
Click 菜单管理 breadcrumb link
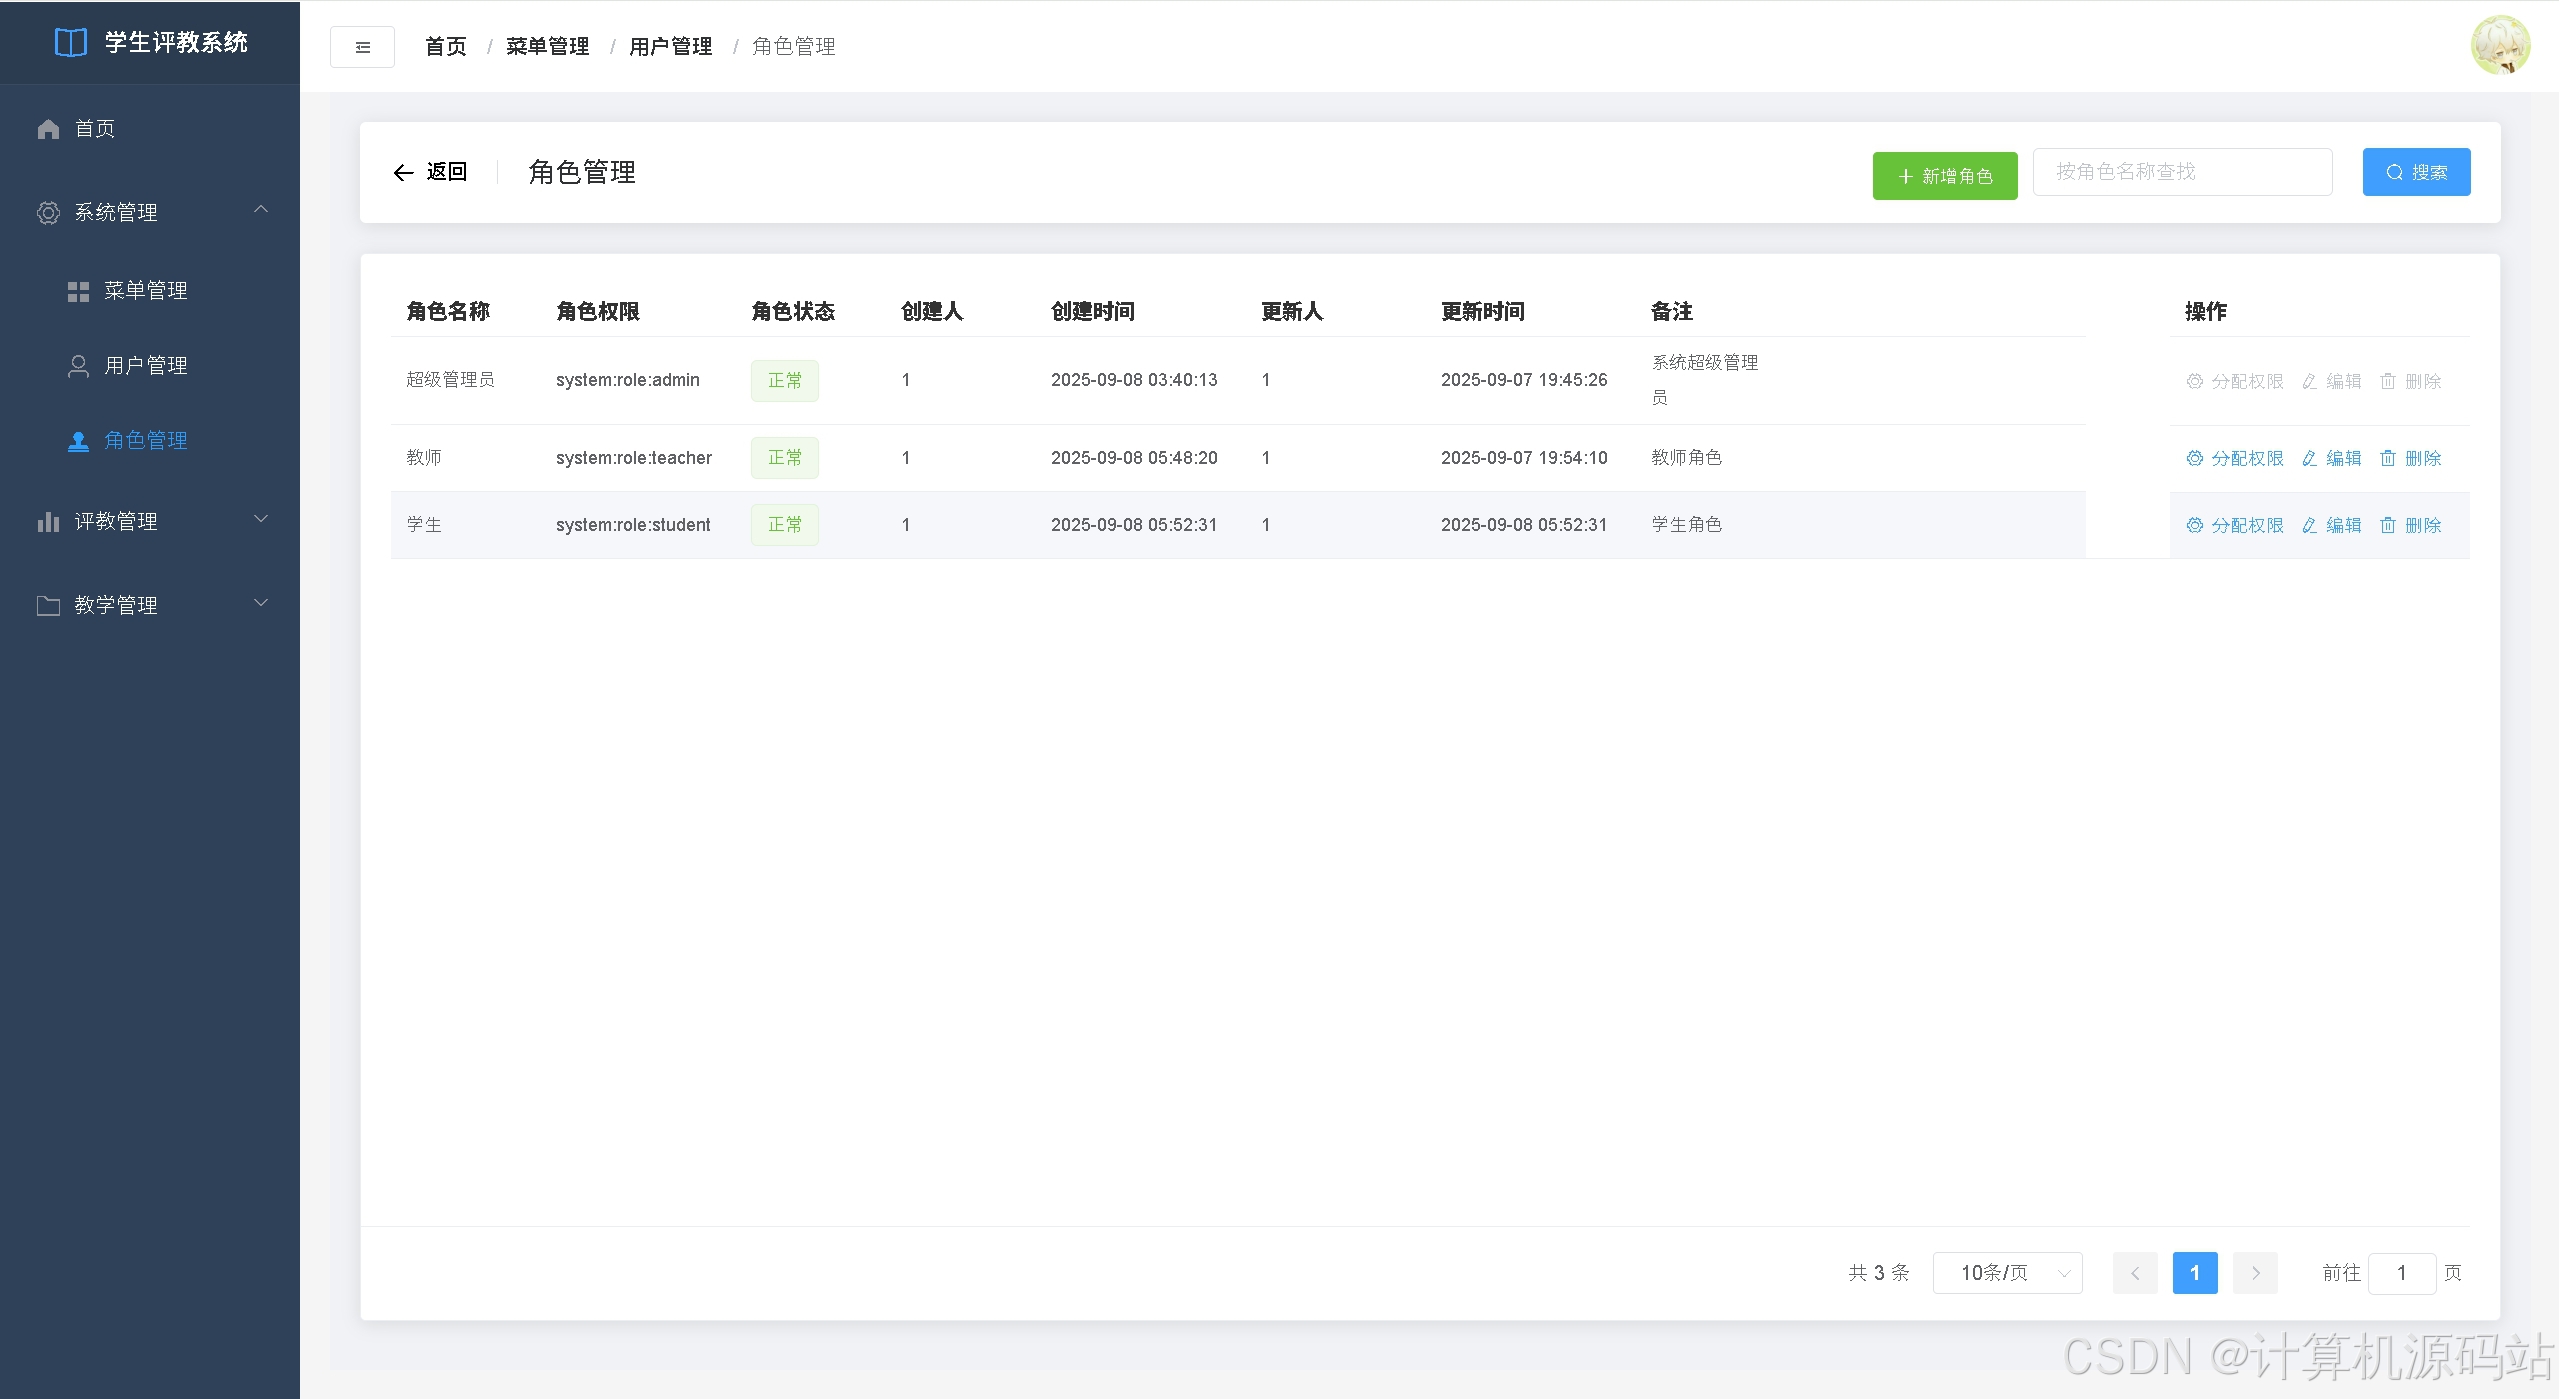tap(548, 47)
